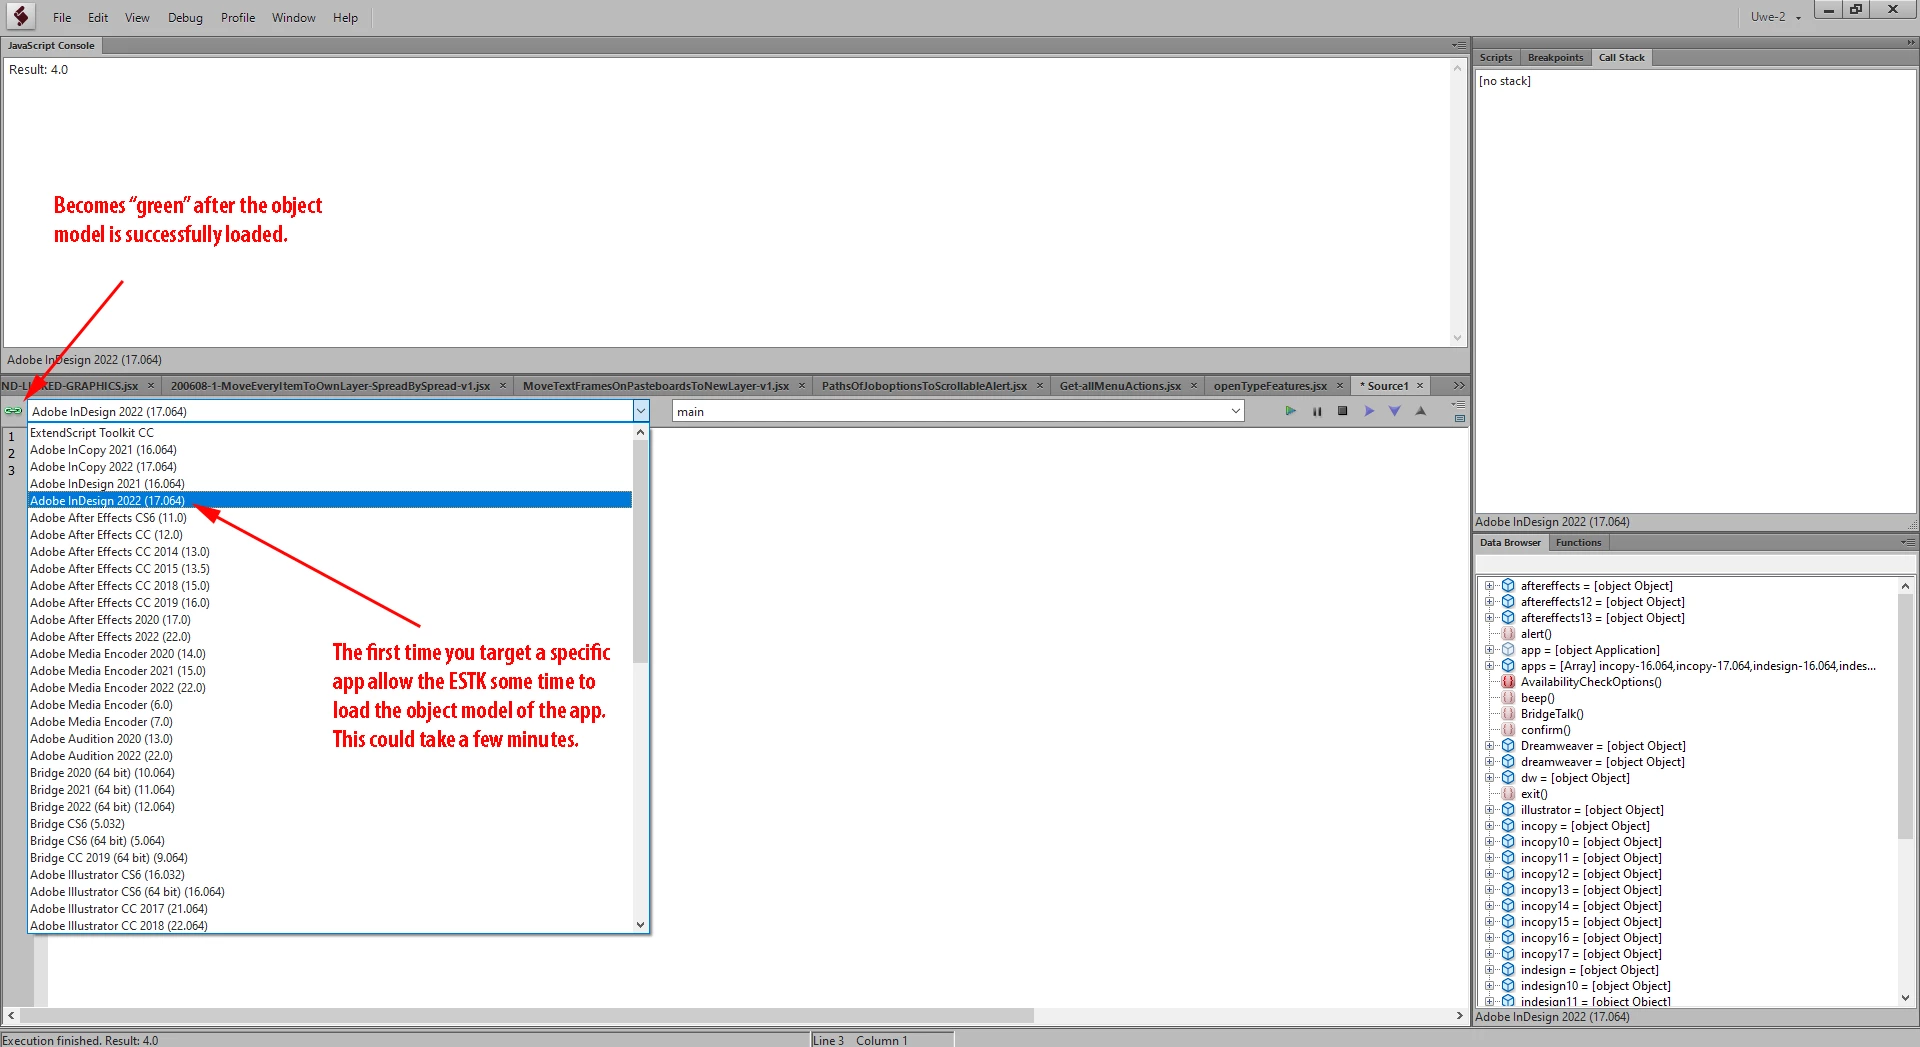The height and width of the screenshot is (1047, 1920).
Task: Open JavaScript Console panel flyout menu
Action: [1458, 45]
